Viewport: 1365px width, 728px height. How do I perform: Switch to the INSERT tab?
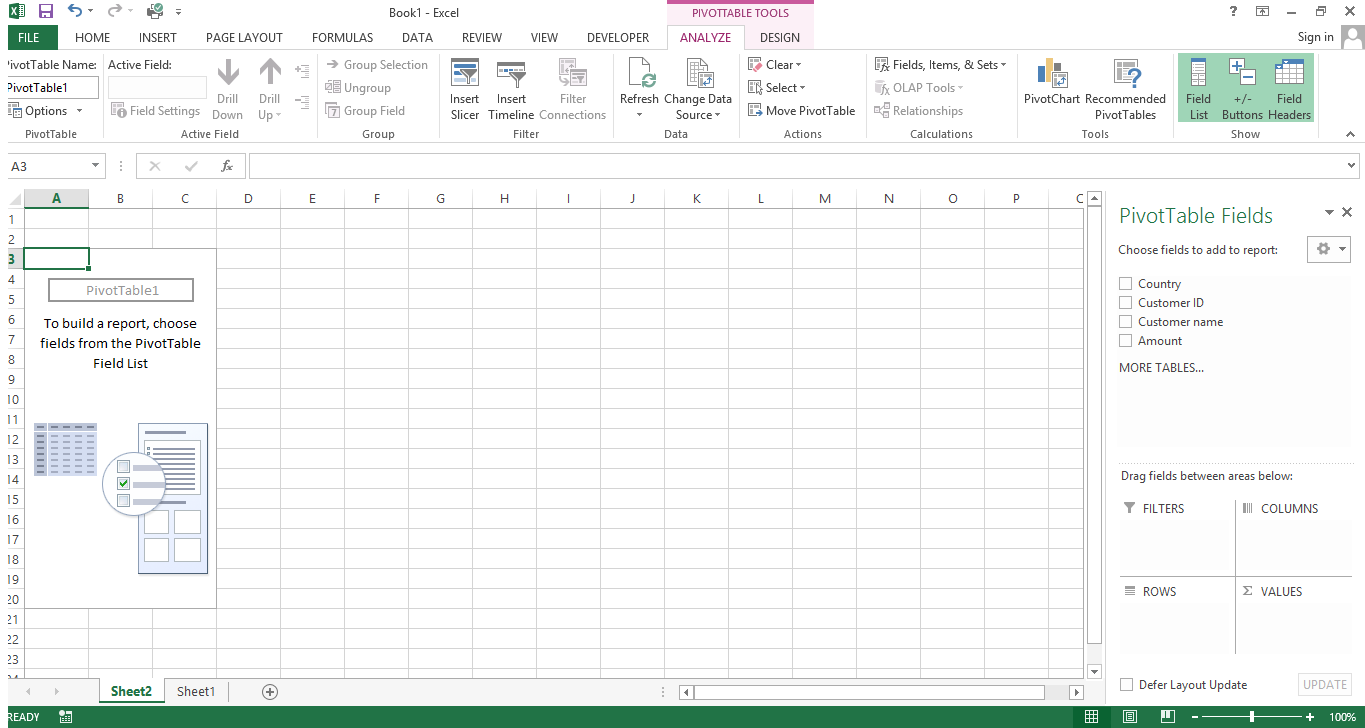158,38
